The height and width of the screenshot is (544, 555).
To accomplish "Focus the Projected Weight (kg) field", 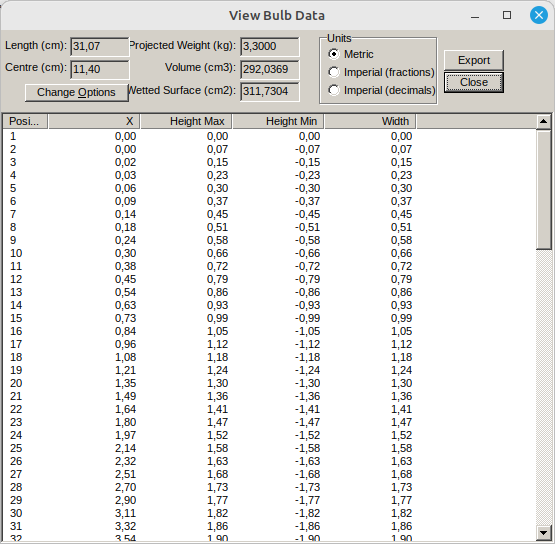I will (x=270, y=47).
